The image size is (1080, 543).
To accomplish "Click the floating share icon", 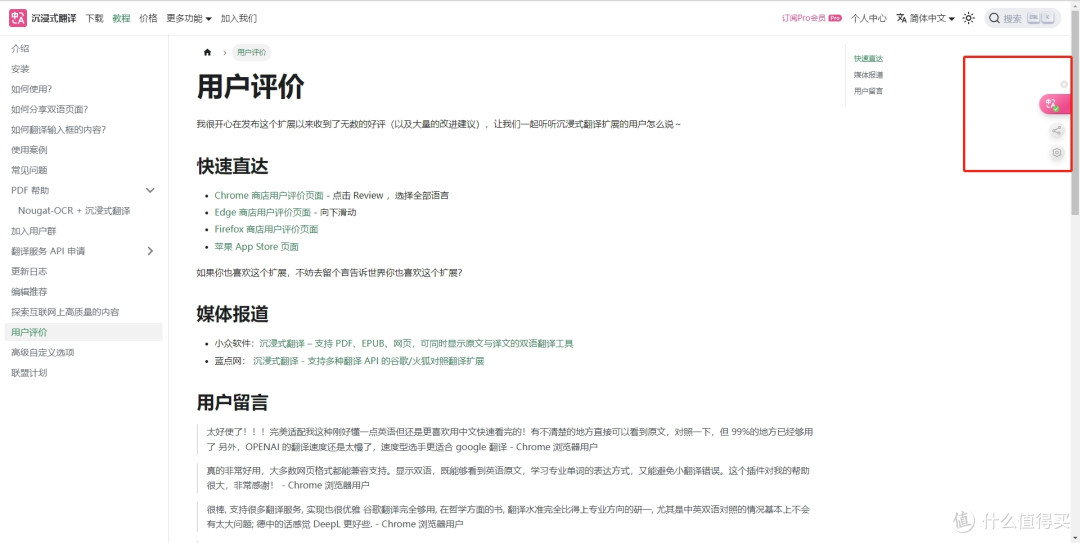I will click(1057, 130).
